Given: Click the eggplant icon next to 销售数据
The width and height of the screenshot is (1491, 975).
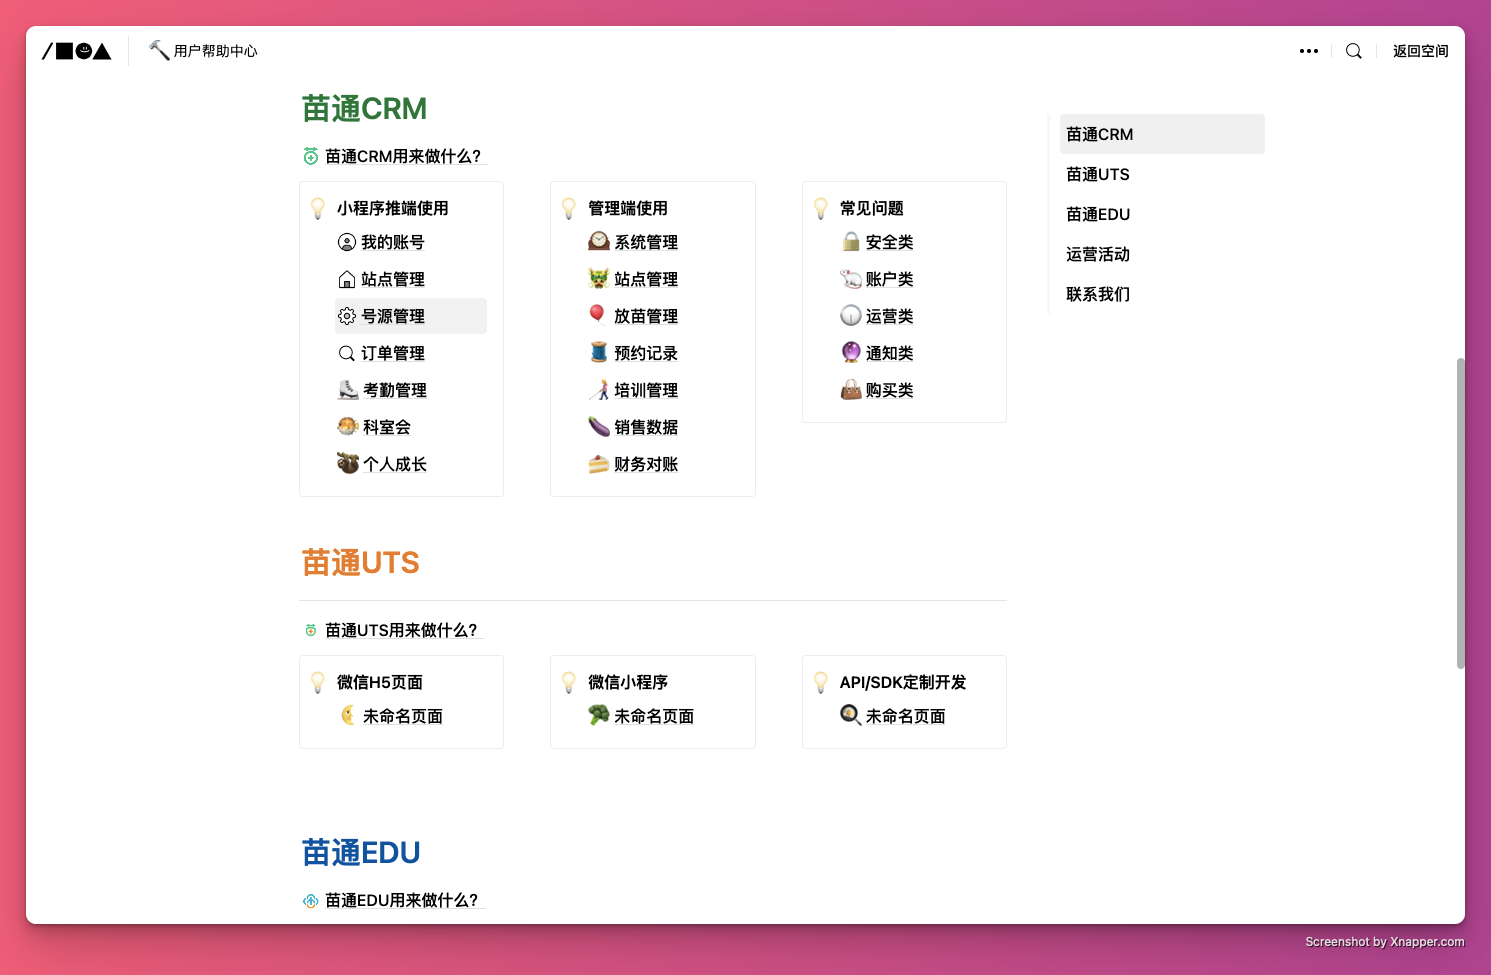Looking at the screenshot, I should point(599,427).
